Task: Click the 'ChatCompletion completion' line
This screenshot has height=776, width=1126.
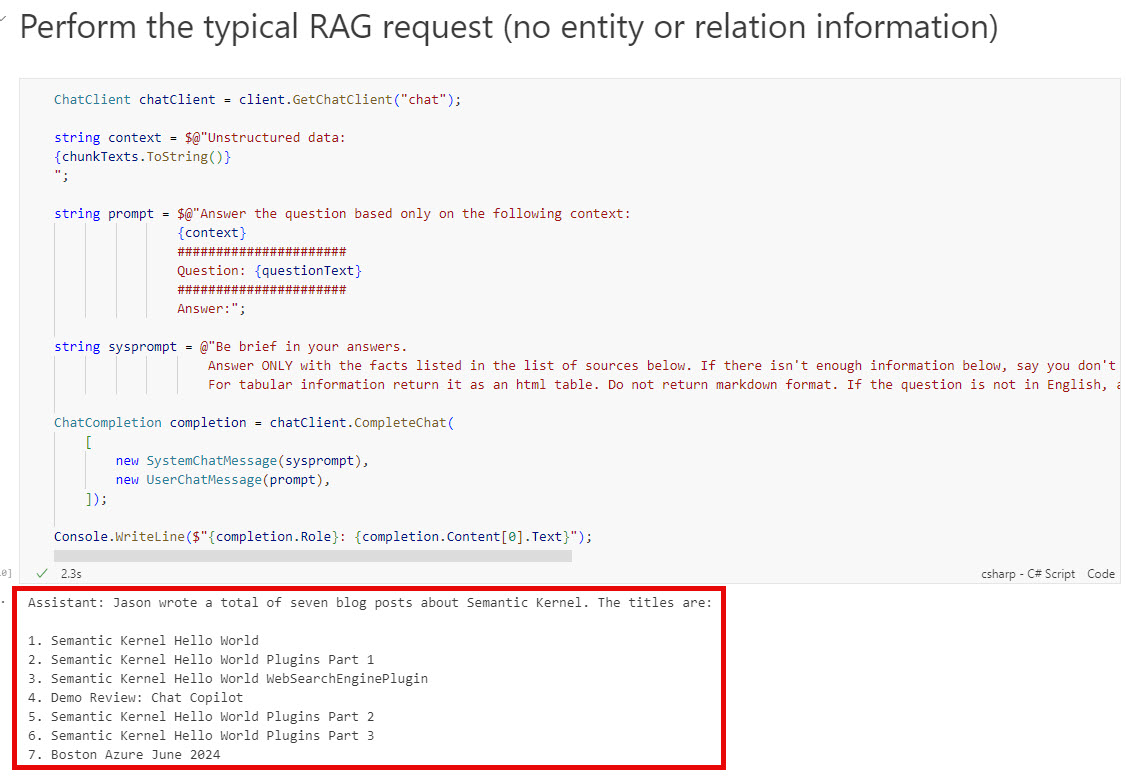Action: click(x=254, y=423)
